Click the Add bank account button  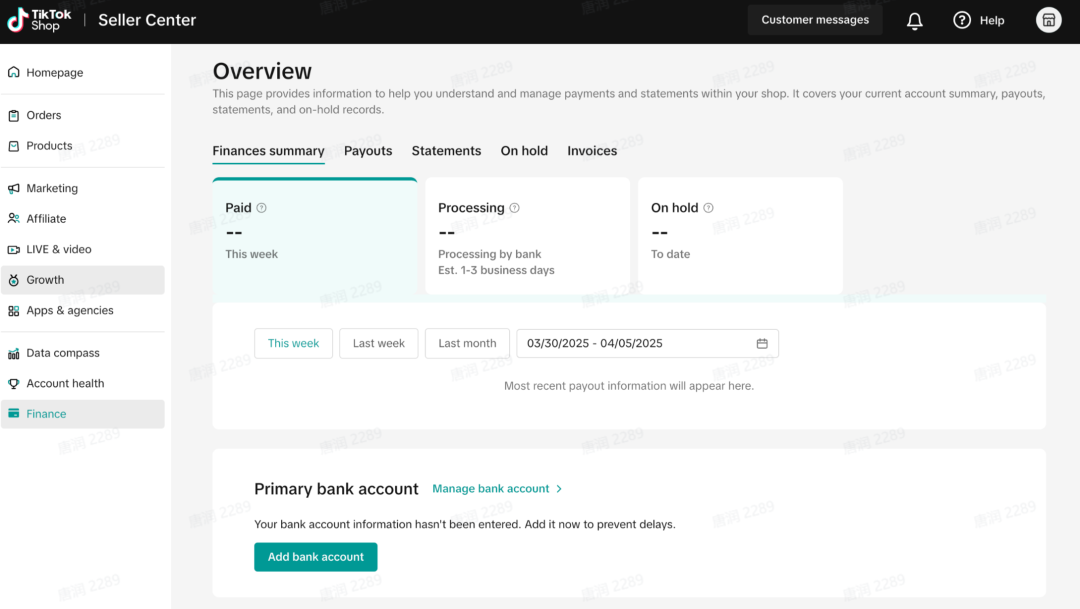tap(316, 557)
